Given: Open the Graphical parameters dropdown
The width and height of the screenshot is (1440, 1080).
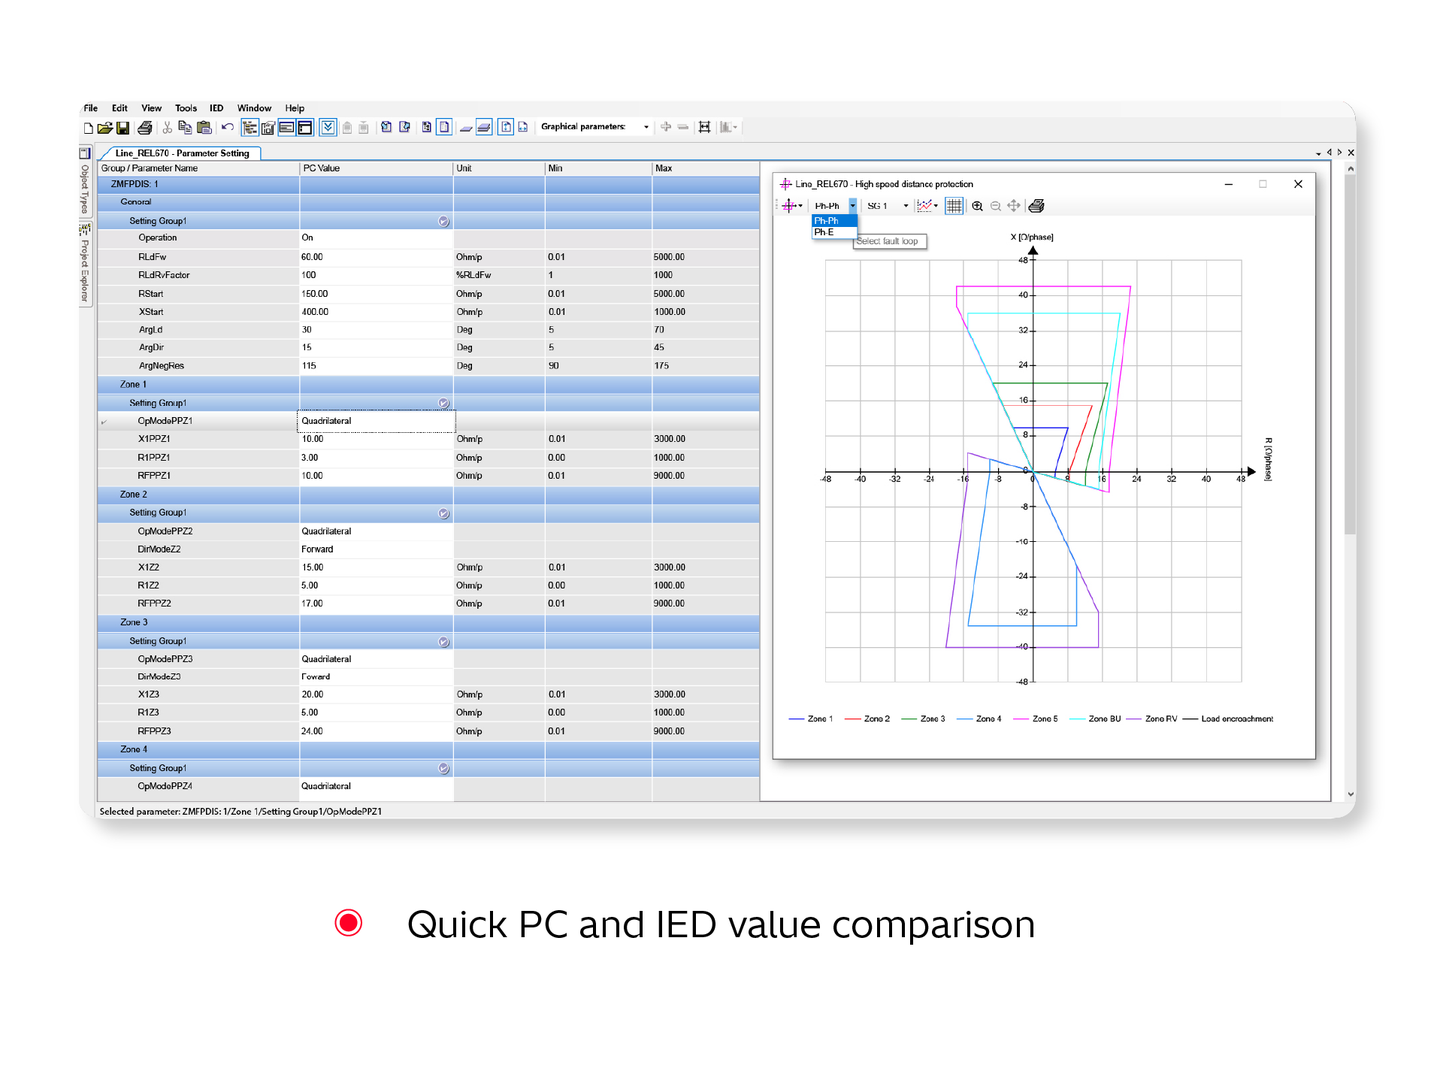Looking at the screenshot, I should [646, 127].
